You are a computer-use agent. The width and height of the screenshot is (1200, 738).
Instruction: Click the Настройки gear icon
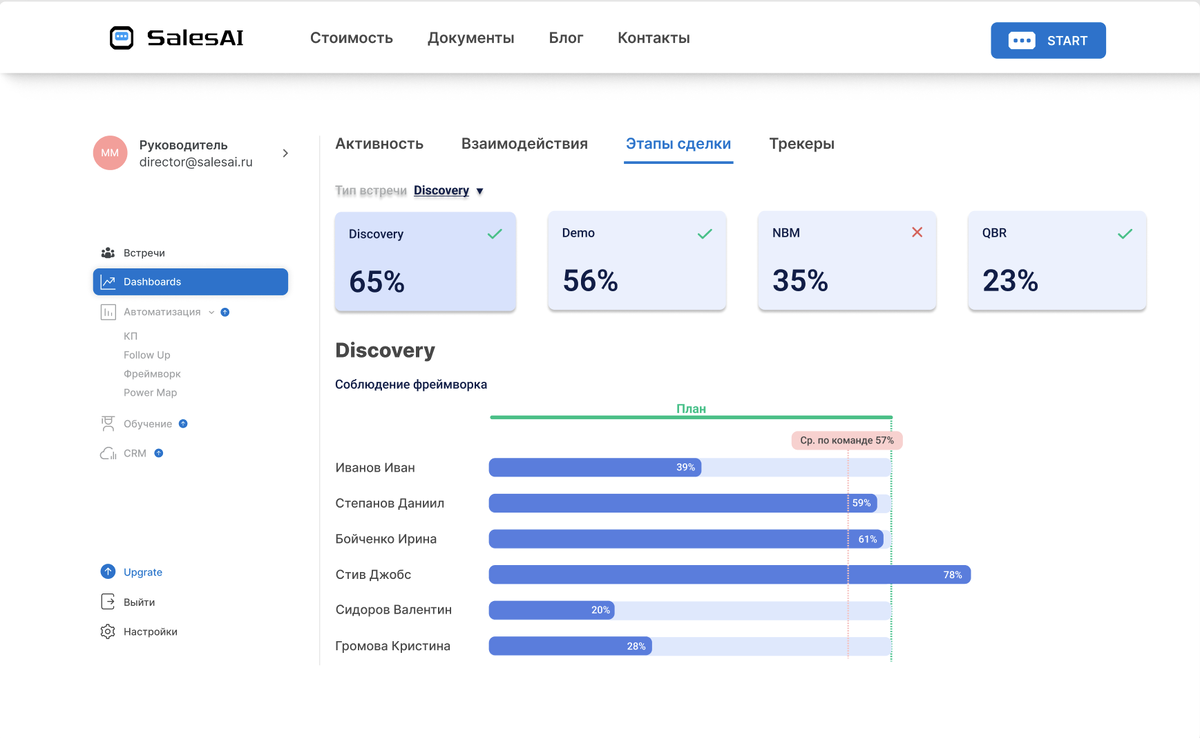point(108,632)
